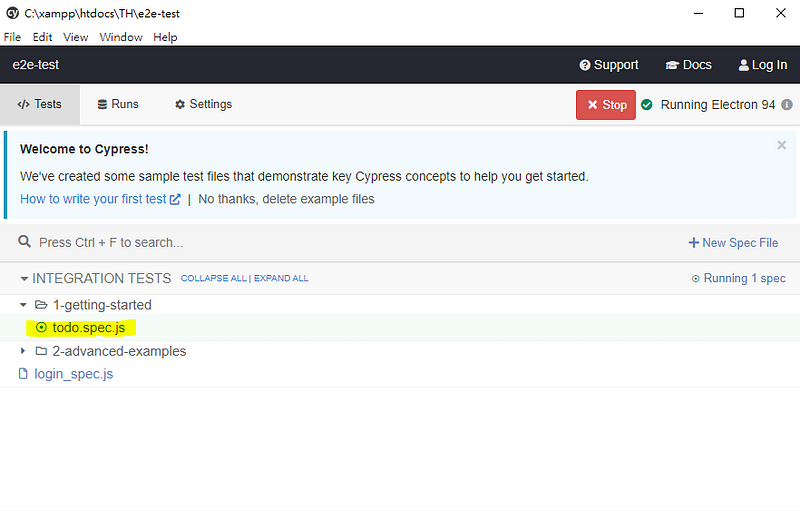Open the Settings tab
800x511 pixels.
[203, 104]
